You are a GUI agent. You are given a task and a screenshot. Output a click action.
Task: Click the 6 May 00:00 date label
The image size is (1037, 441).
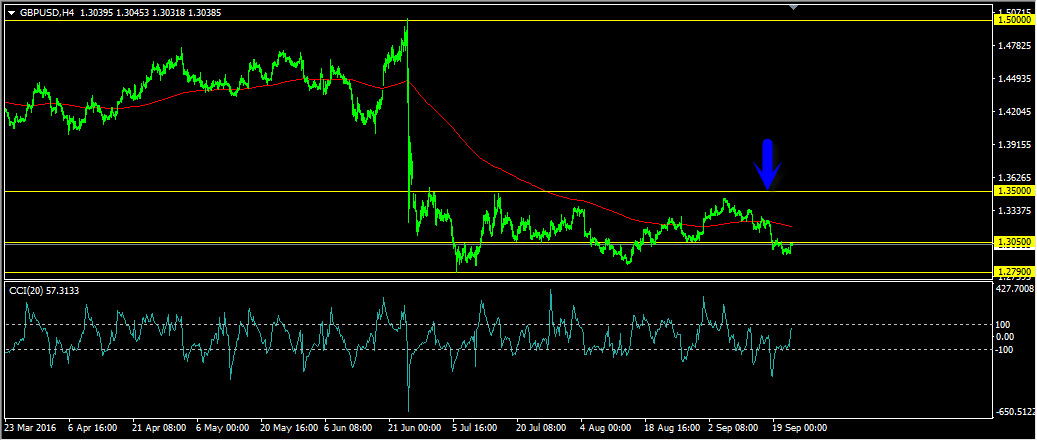pos(222,428)
